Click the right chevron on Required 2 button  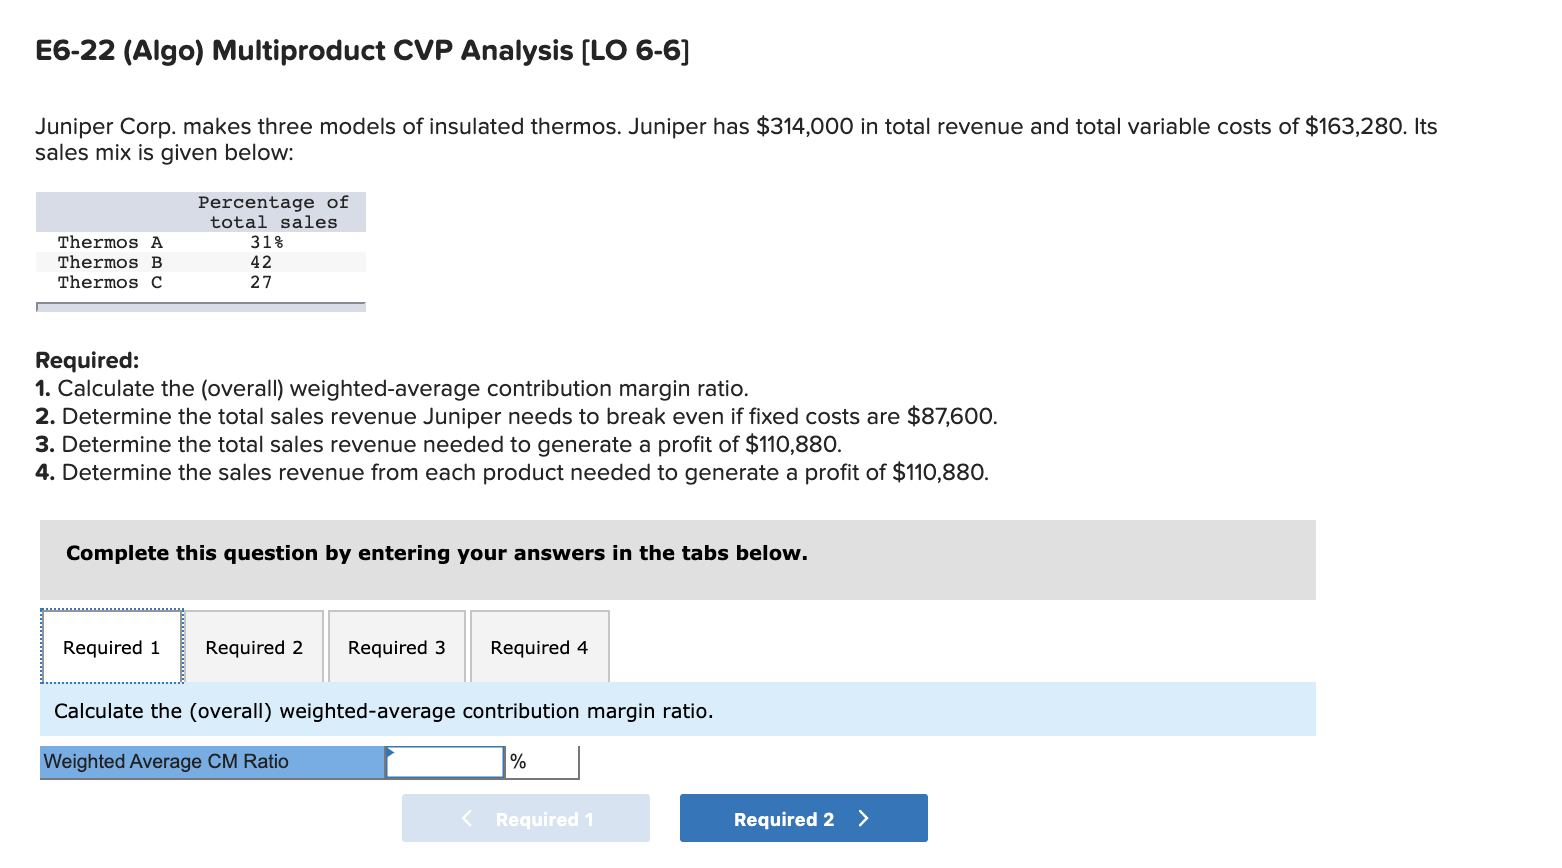864,818
